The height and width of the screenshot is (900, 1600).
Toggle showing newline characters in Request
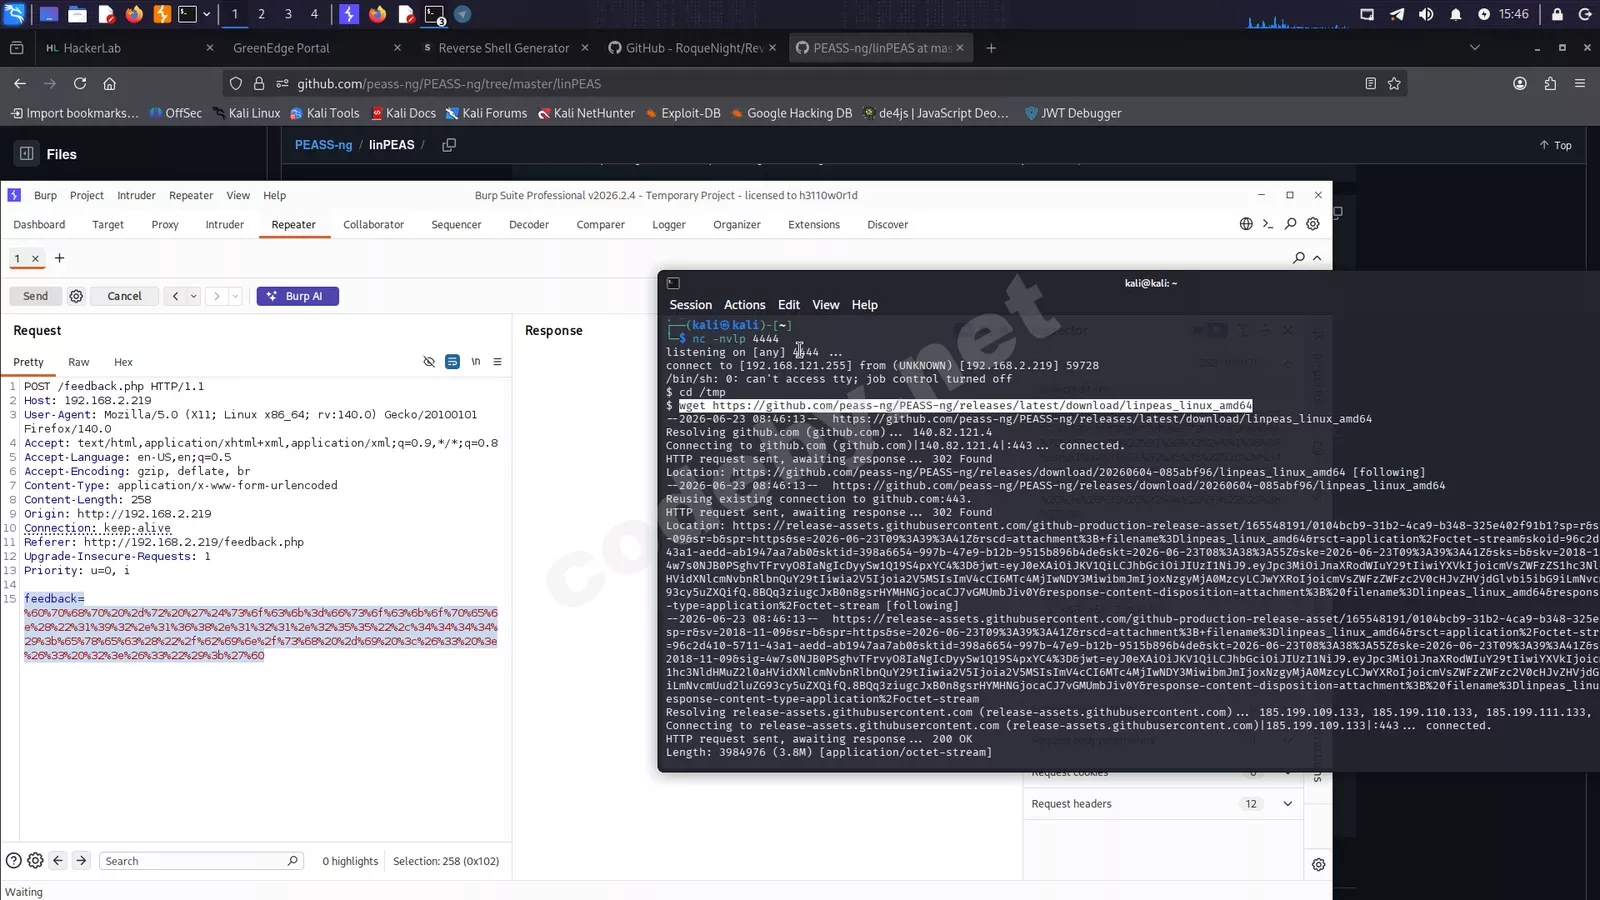tap(476, 362)
